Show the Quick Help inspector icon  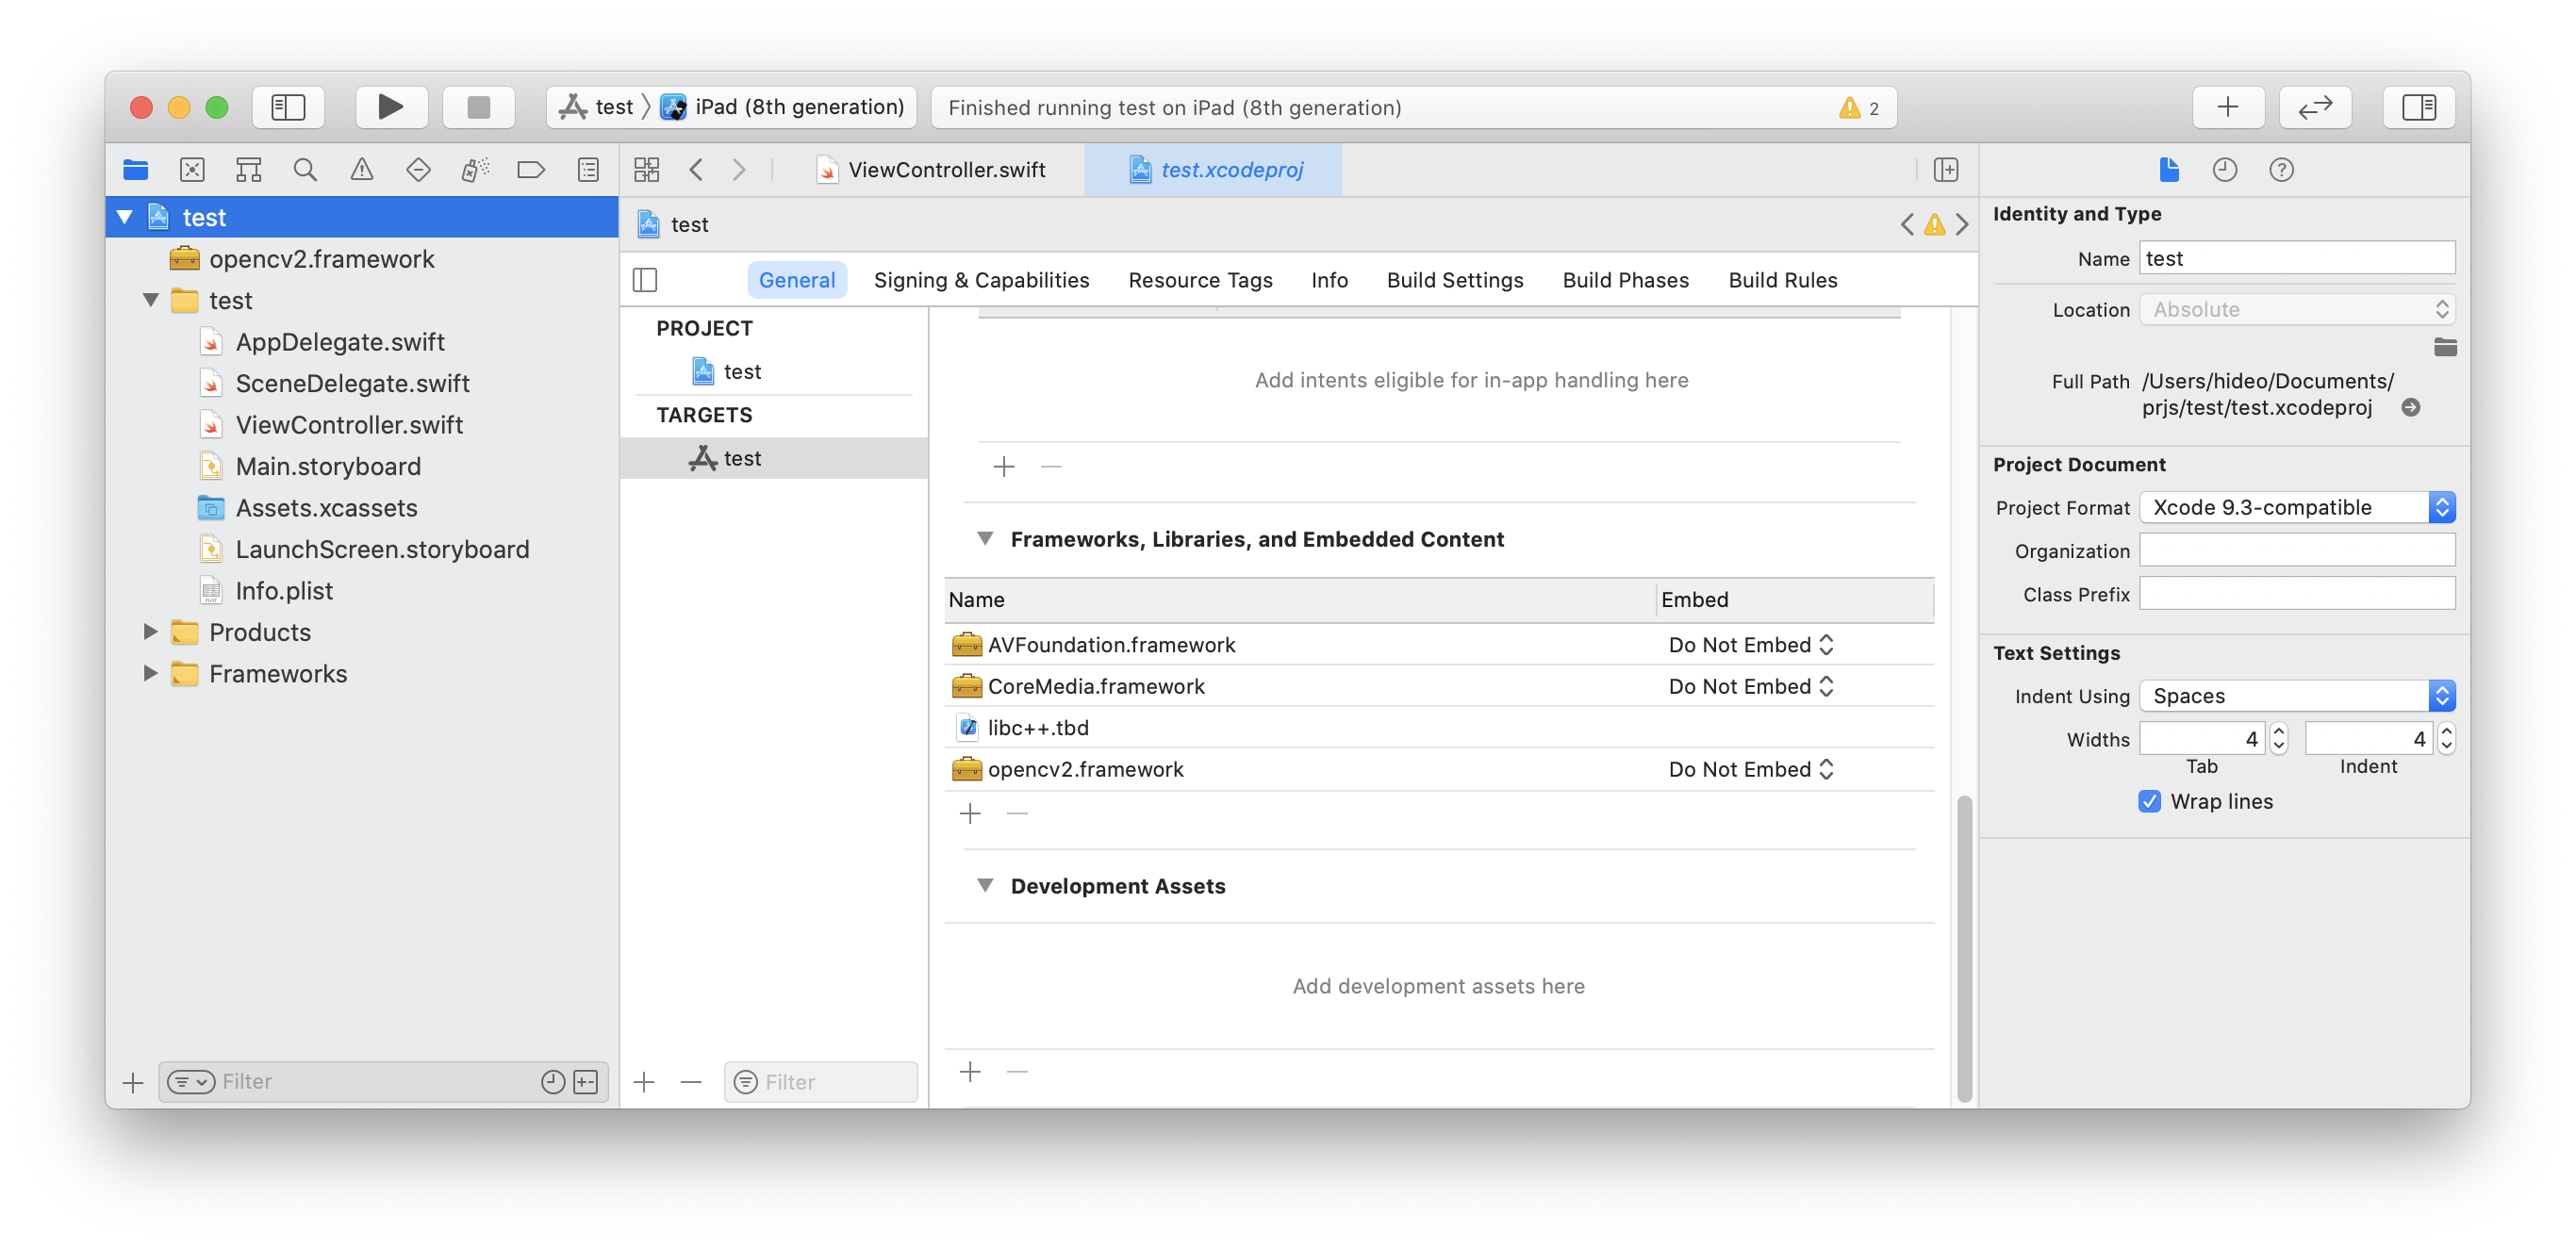click(x=2281, y=170)
